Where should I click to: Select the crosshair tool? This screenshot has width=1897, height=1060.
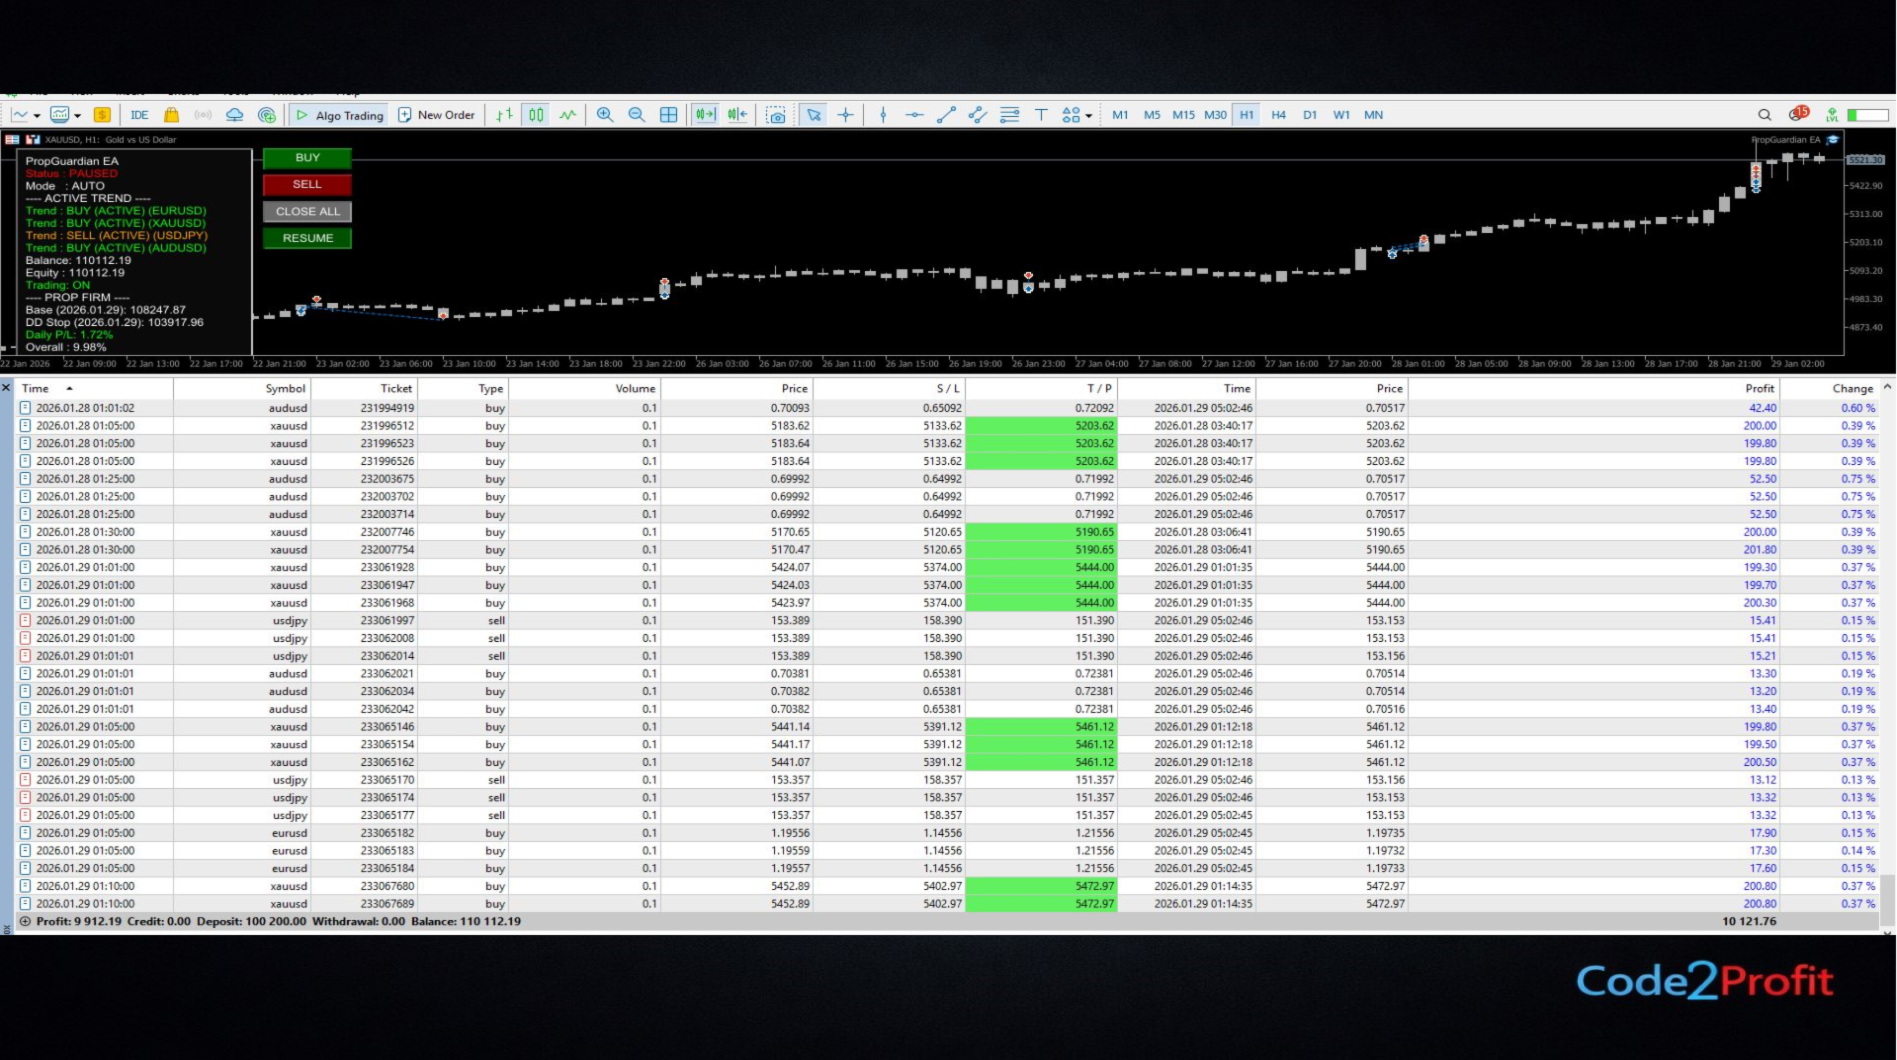tap(846, 115)
